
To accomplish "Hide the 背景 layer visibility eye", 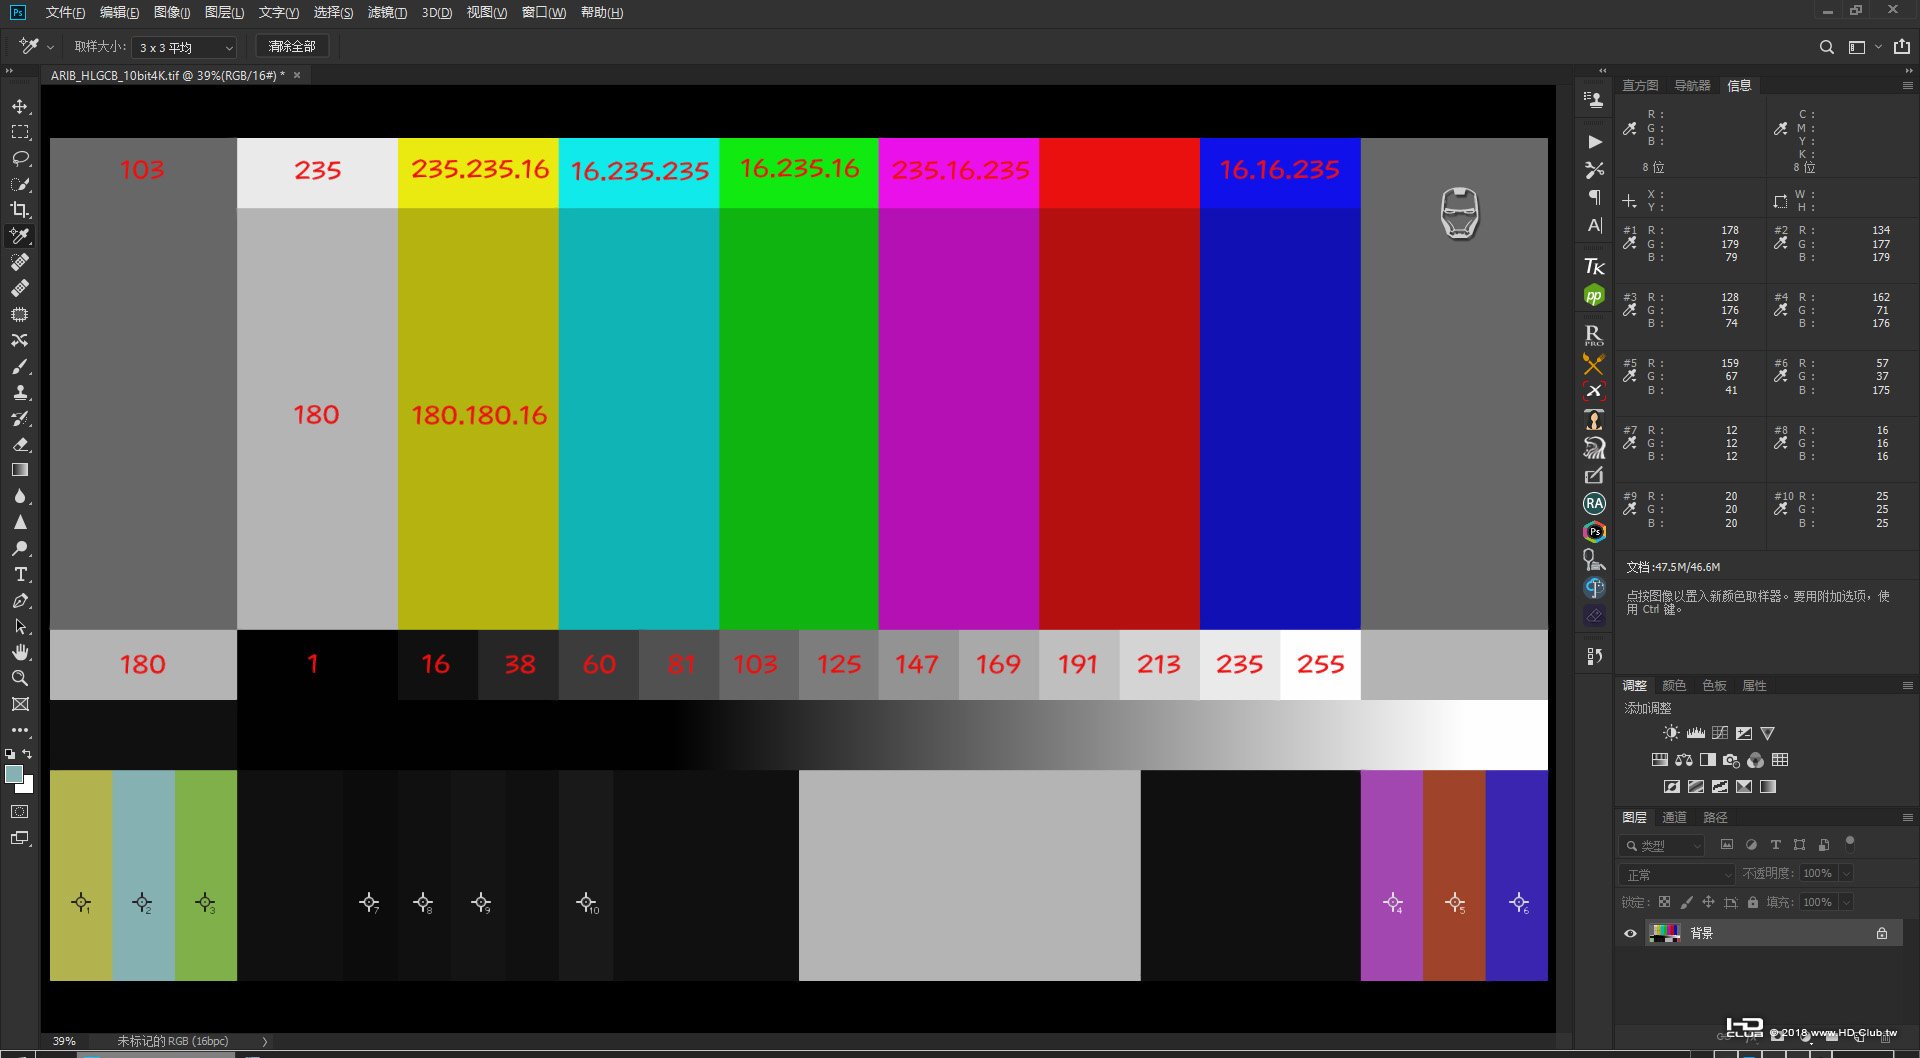I will click(1630, 933).
